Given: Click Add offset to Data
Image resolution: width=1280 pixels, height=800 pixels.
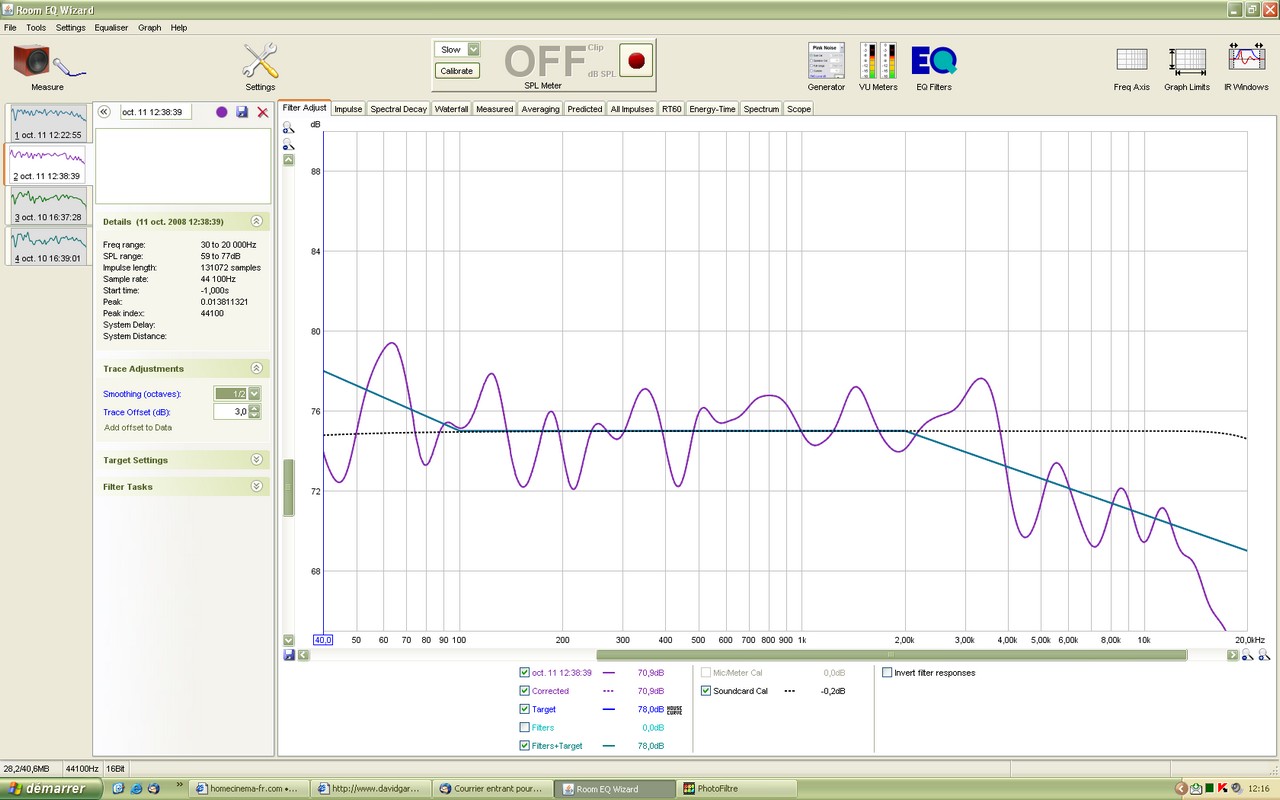Looking at the screenshot, I should tap(138, 428).
